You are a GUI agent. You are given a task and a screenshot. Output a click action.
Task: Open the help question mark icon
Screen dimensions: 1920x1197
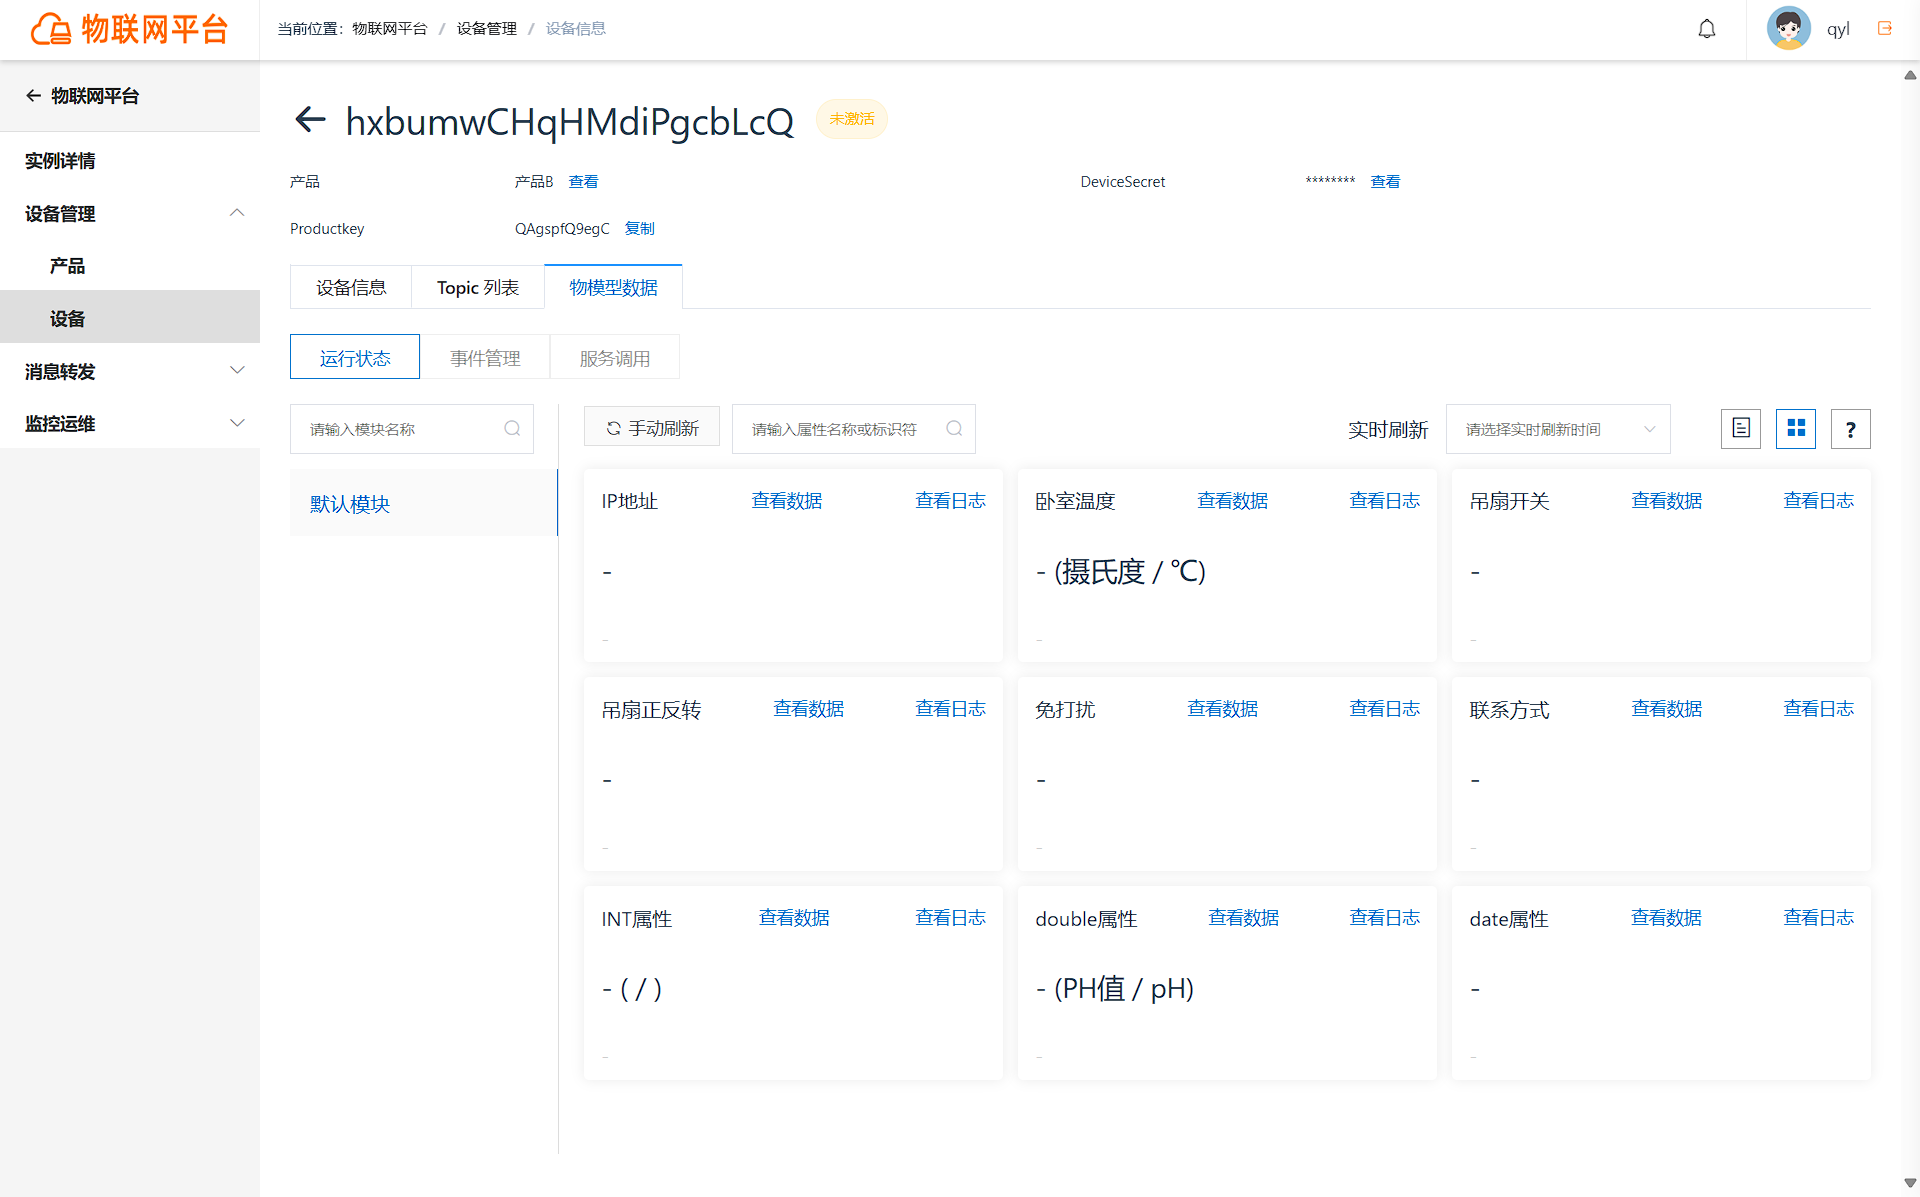[x=1851, y=429]
